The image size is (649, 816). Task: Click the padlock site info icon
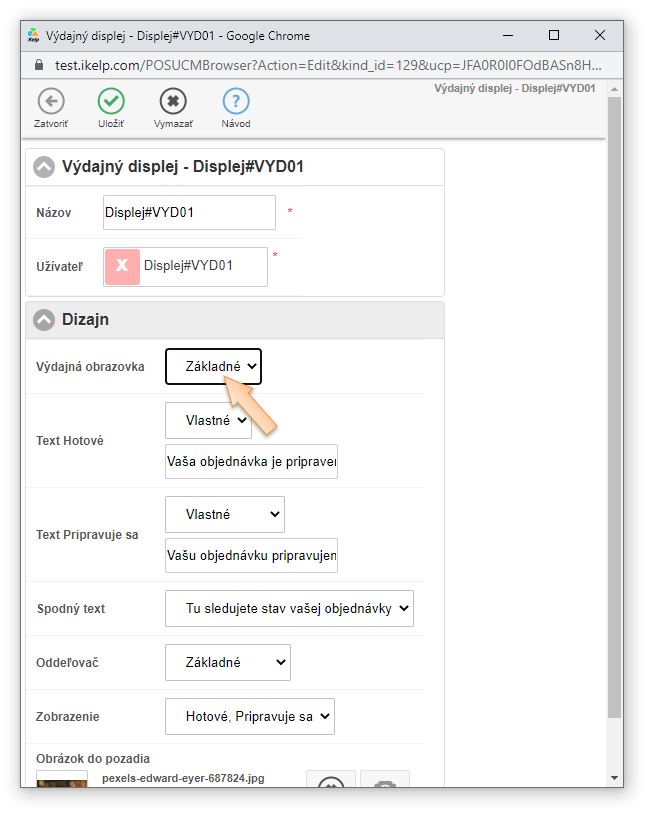pos(38,64)
